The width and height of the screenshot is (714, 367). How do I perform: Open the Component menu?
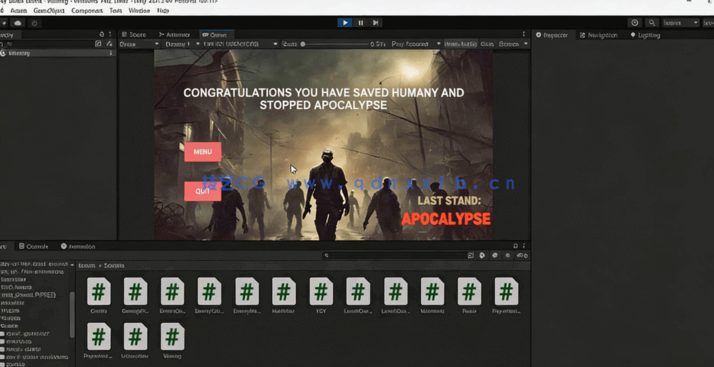[x=87, y=10]
